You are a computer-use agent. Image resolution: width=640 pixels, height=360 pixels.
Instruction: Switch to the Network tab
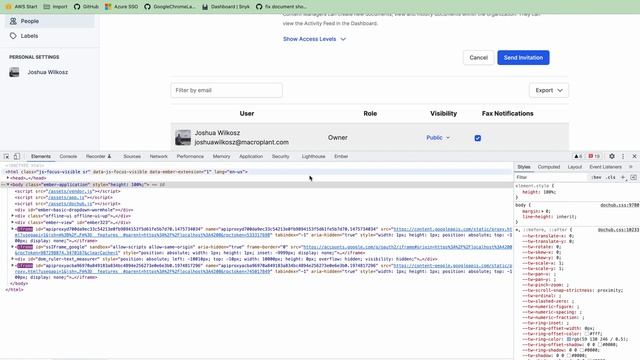158,156
